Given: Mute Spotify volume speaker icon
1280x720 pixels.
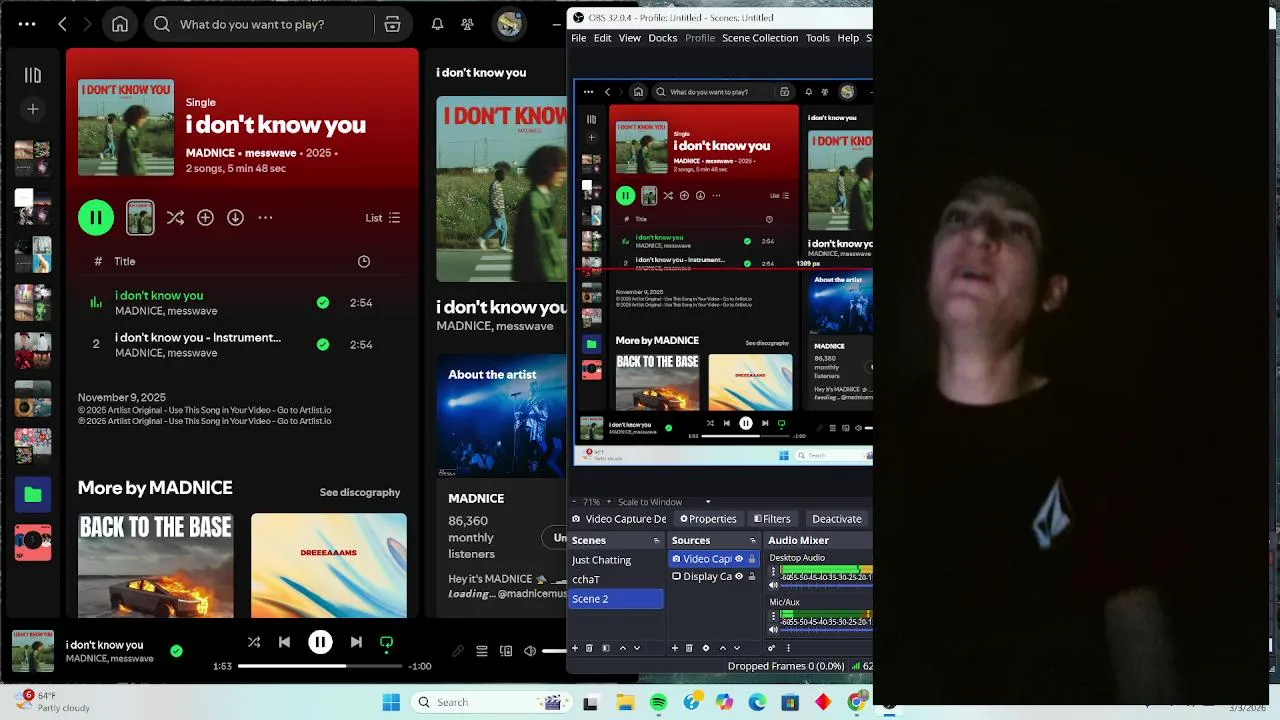Looking at the screenshot, I should tap(530, 651).
